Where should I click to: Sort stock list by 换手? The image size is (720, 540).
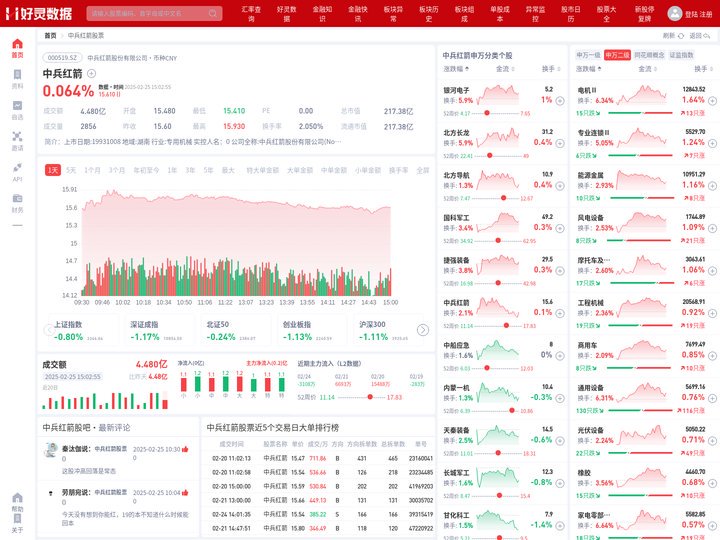(x=551, y=69)
